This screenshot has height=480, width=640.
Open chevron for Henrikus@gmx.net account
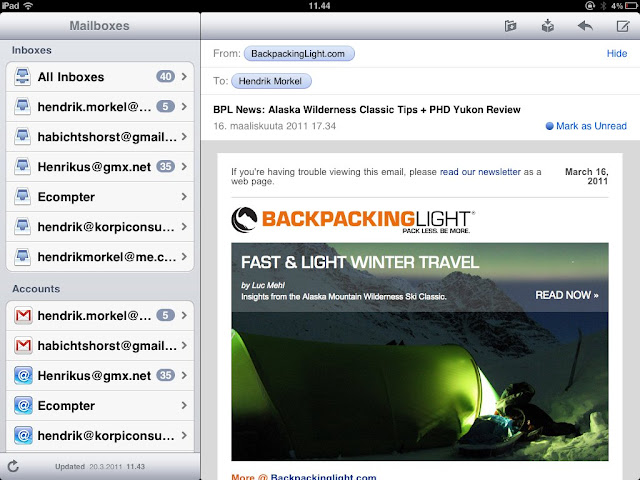184,376
